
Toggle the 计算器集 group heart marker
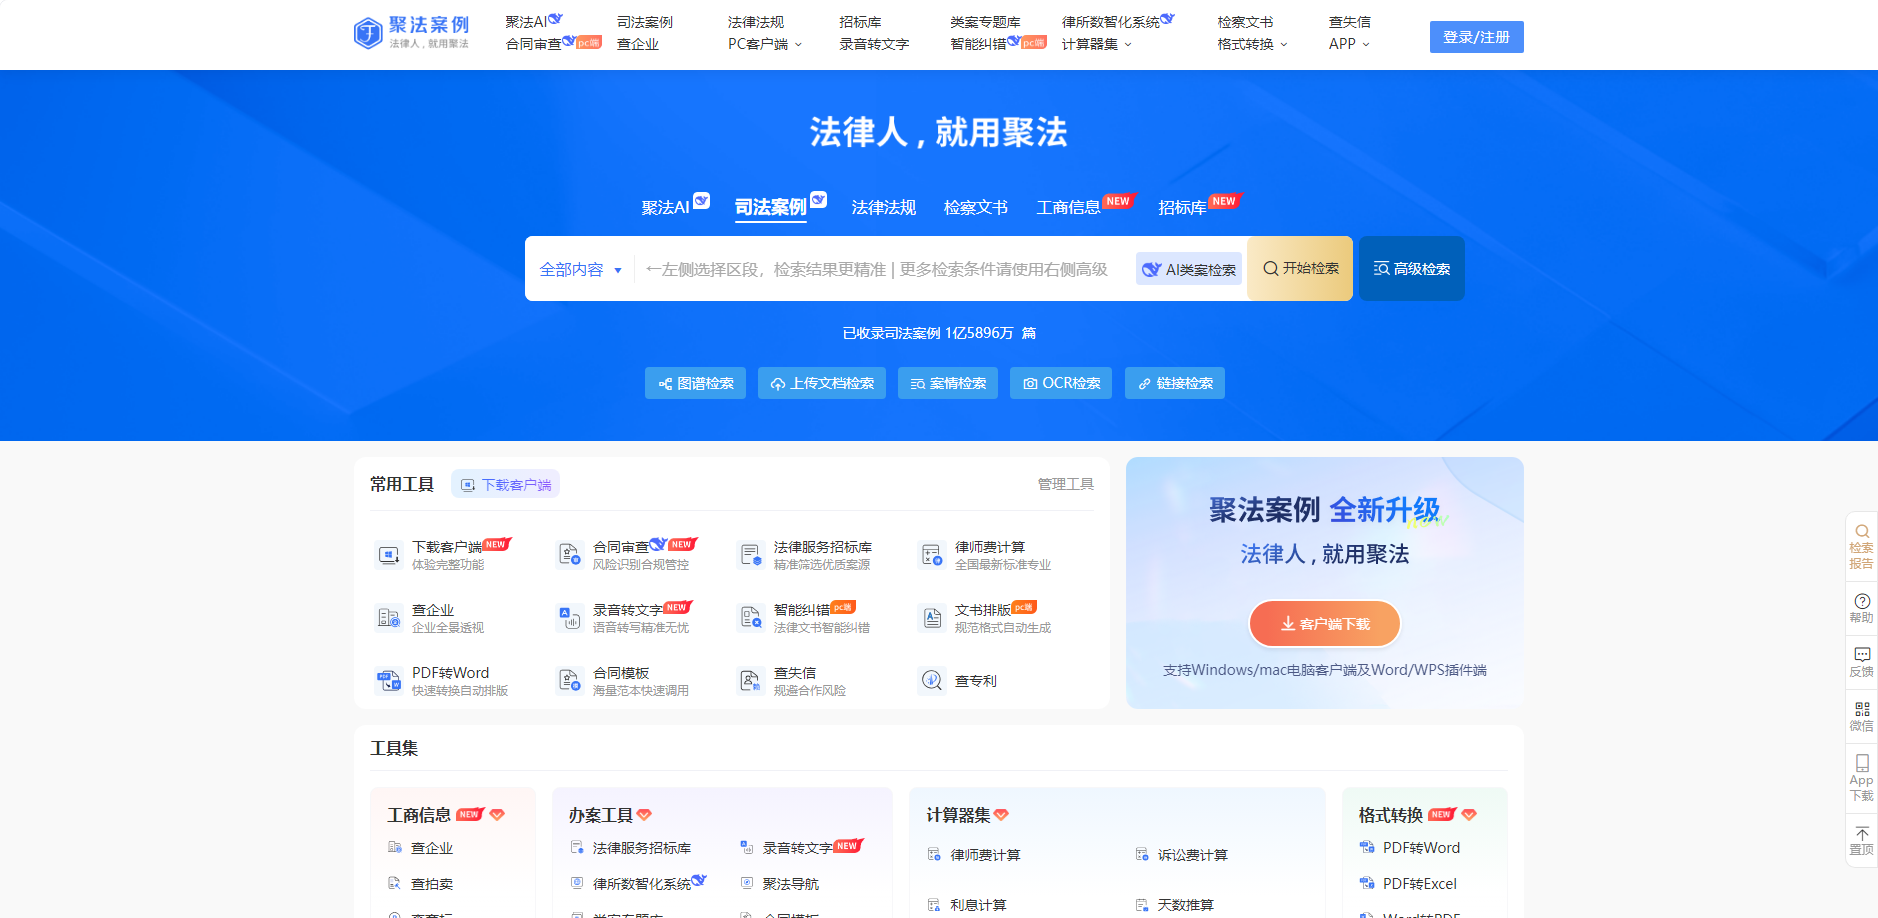[x=1001, y=814]
